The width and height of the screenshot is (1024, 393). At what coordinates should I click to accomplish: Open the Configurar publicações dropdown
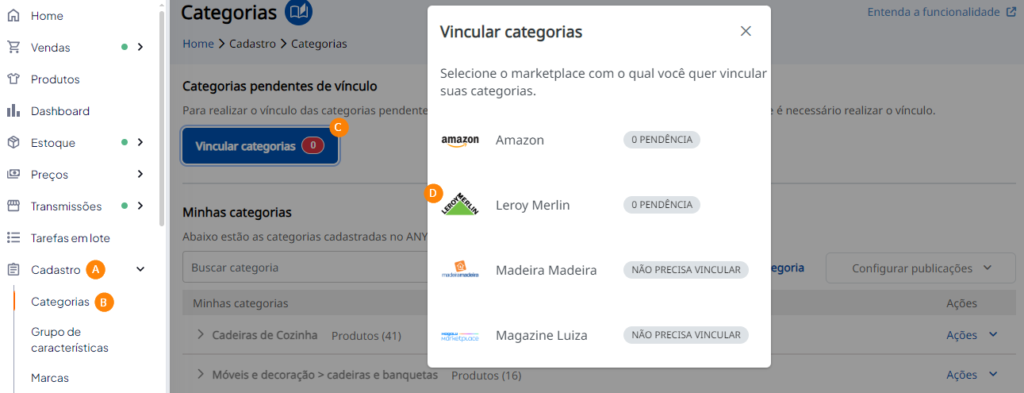[x=921, y=268]
